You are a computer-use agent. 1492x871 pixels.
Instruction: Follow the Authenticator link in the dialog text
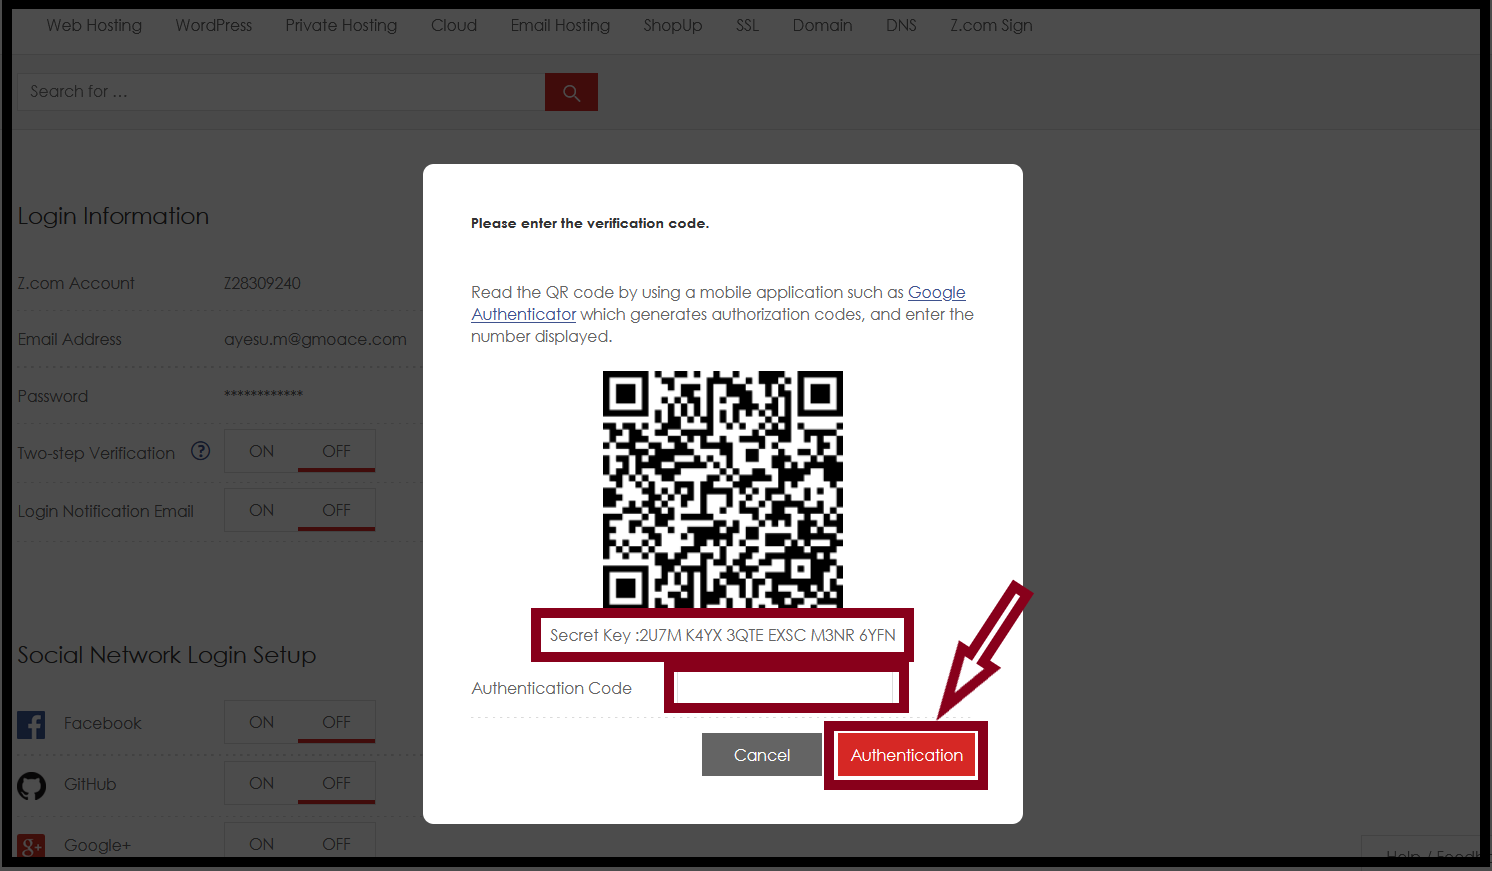click(524, 314)
